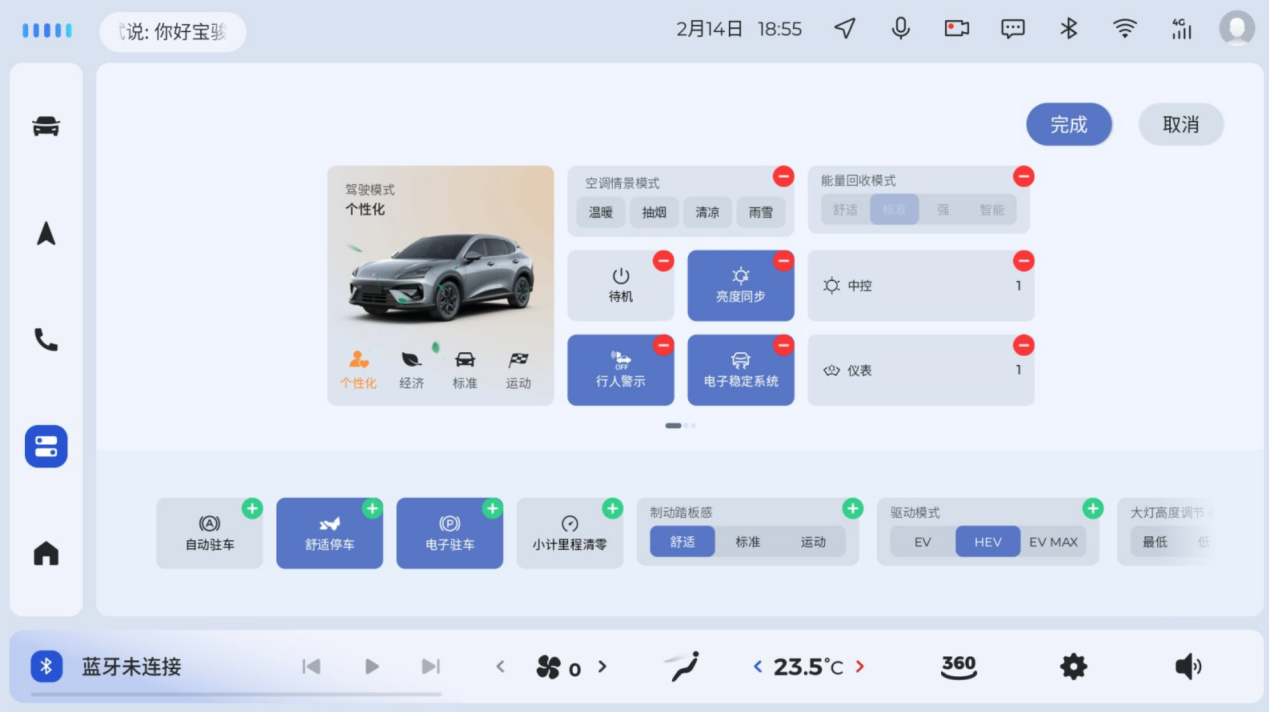Select 运动 driving mode
This screenshot has height=712, width=1269.
pyautogui.click(x=518, y=370)
